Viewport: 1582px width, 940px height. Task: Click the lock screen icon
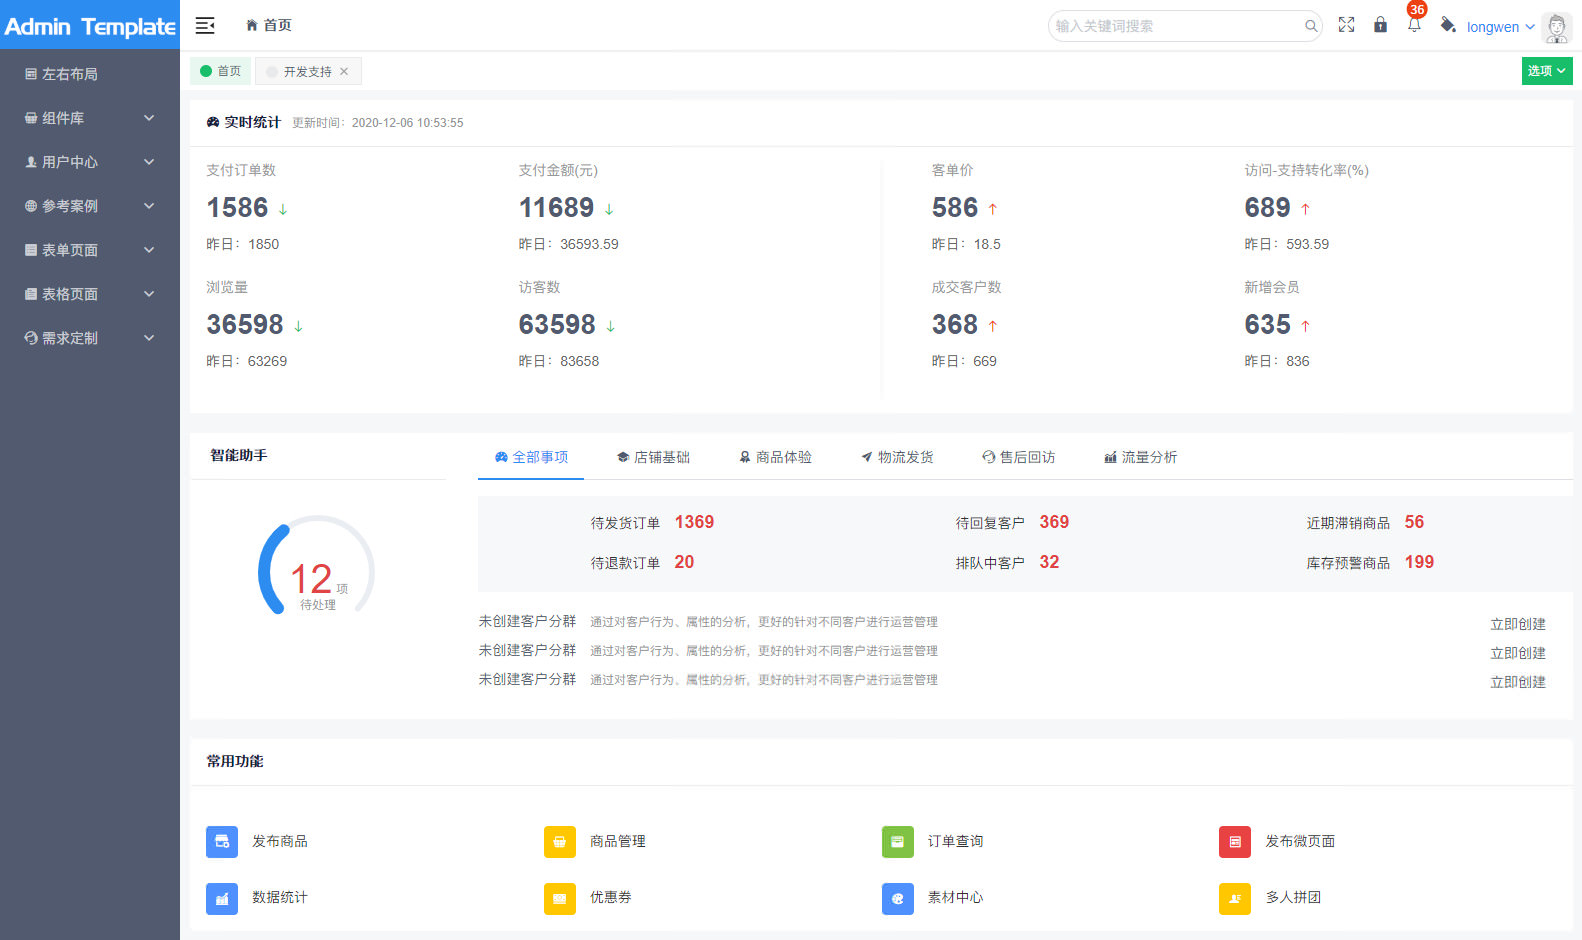[x=1380, y=25]
